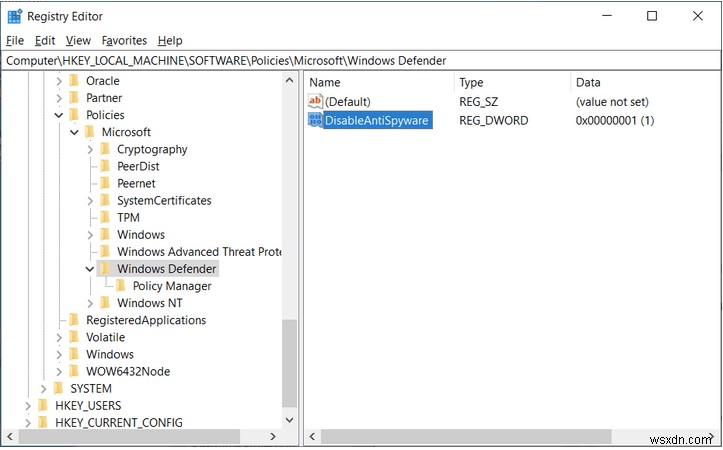Viewport: 723px width, 450px height.
Task: Click tree pane vertical scrollbar up arrow
Action: (289, 80)
